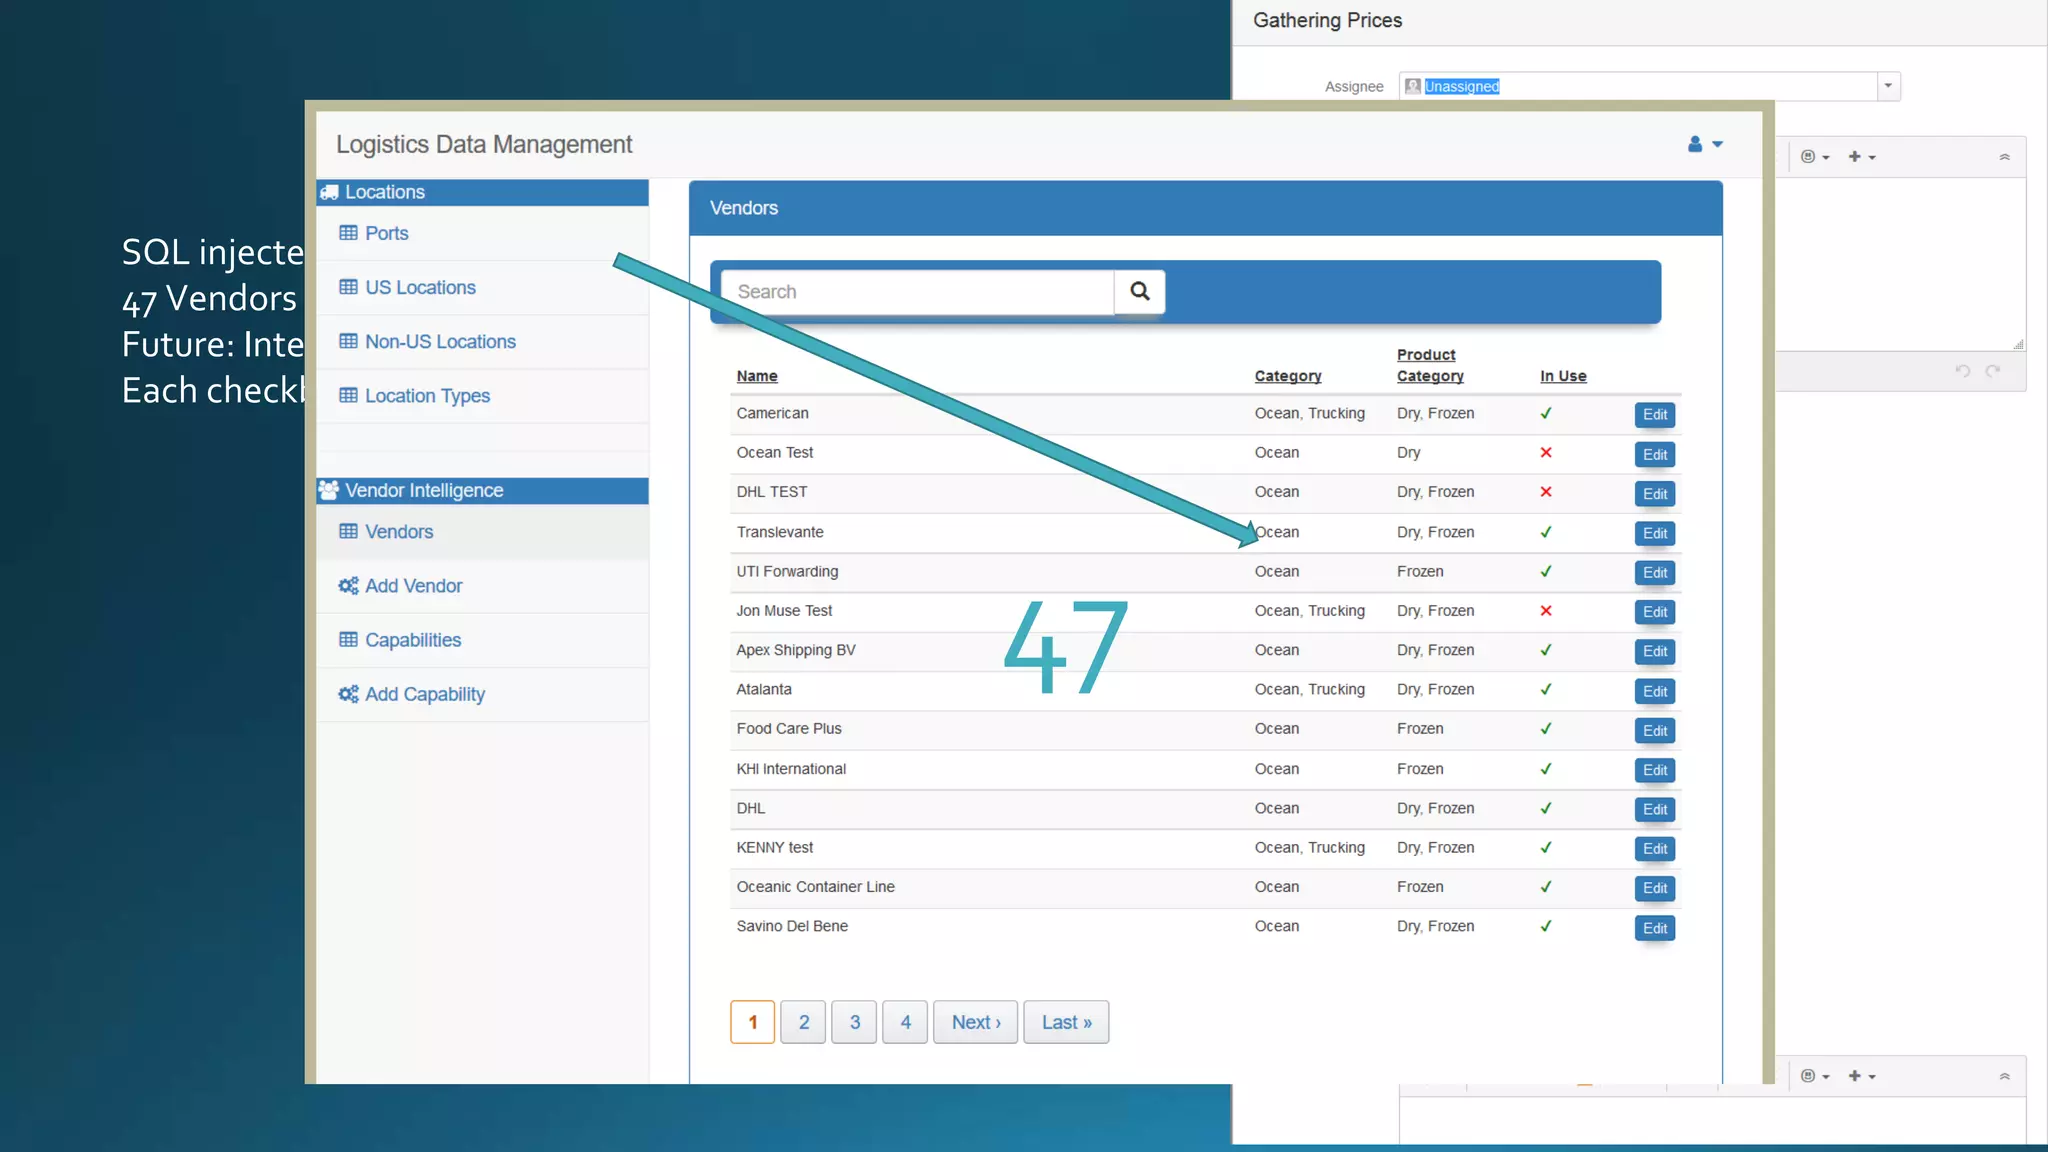Screen dimensions: 2048x1152
Task: Open Non-US Locations in the sidebar
Action: tap(440, 341)
